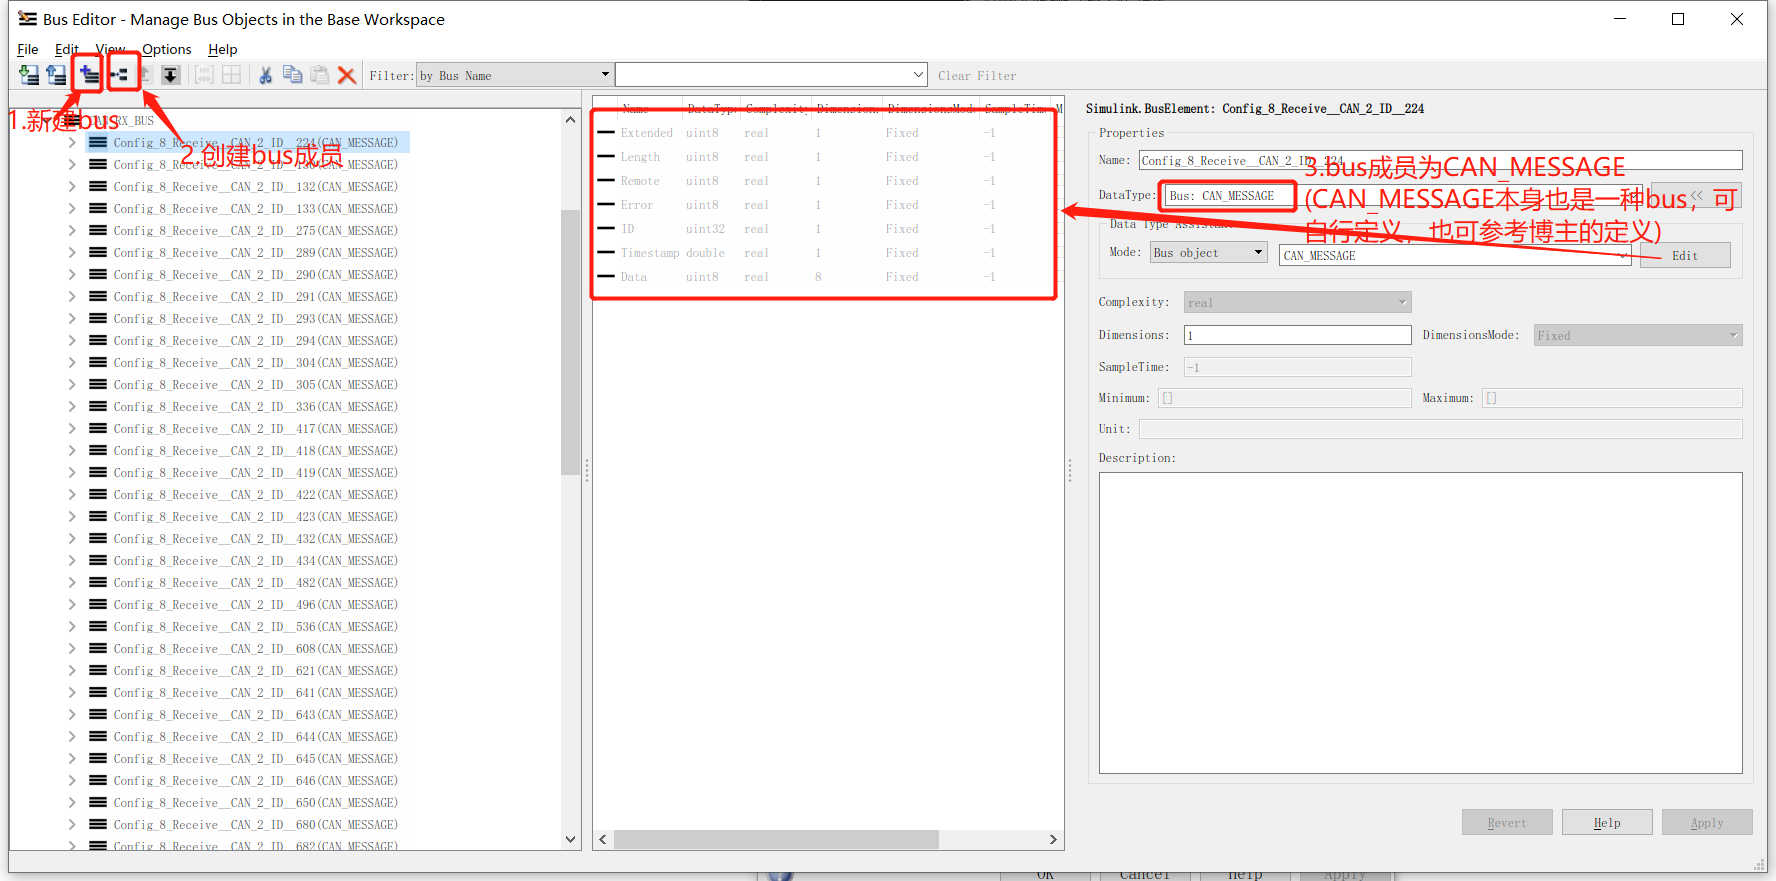Open the File menu
The image size is (1776, 881).
click(x=28, y=49)
